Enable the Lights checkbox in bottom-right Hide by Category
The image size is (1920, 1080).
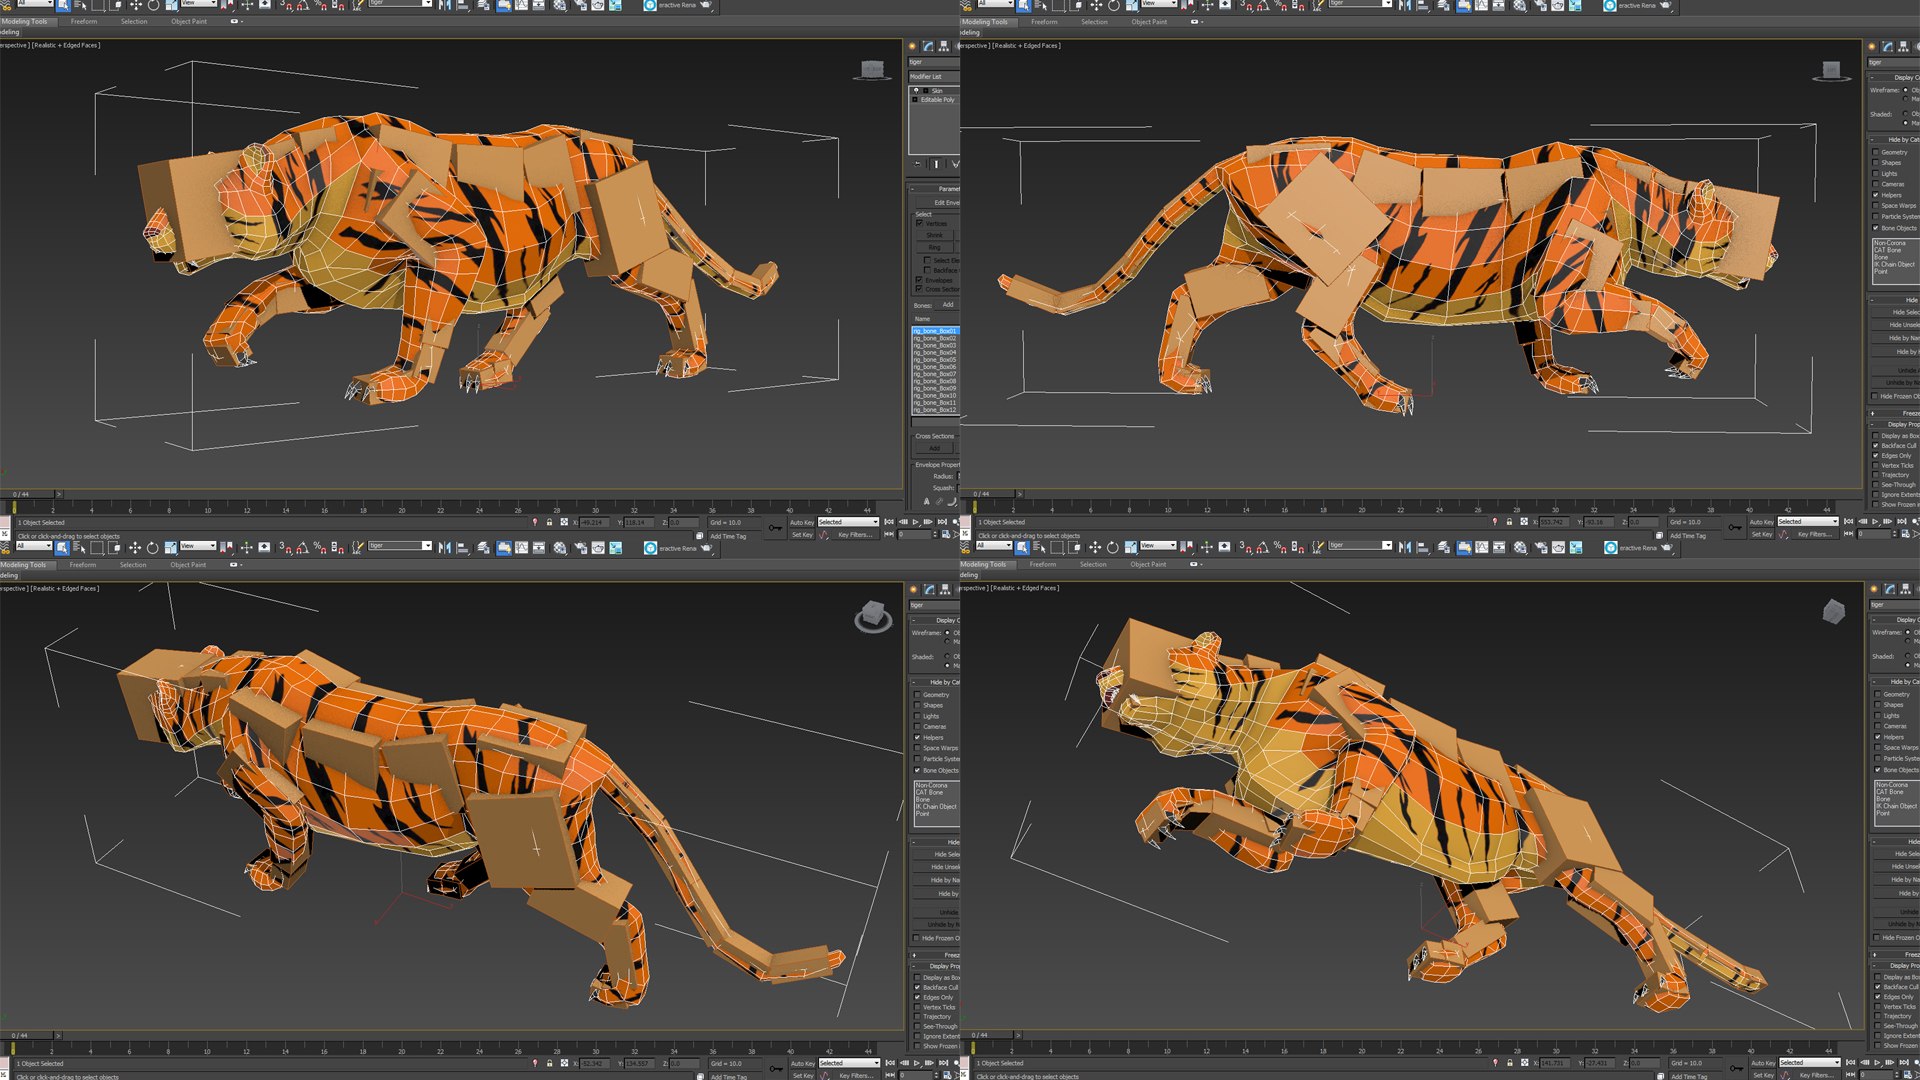click(x=1877, y=716)
